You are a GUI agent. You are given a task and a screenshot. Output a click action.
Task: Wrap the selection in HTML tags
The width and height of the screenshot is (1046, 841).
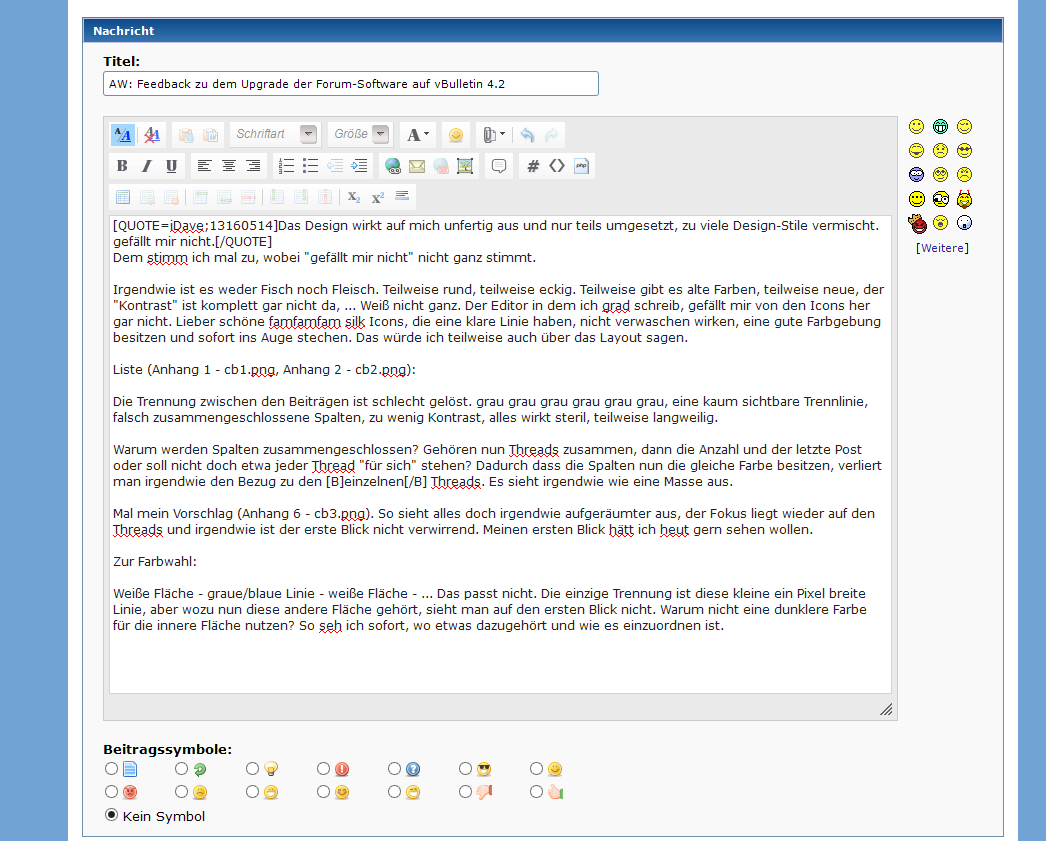[557, 166]
